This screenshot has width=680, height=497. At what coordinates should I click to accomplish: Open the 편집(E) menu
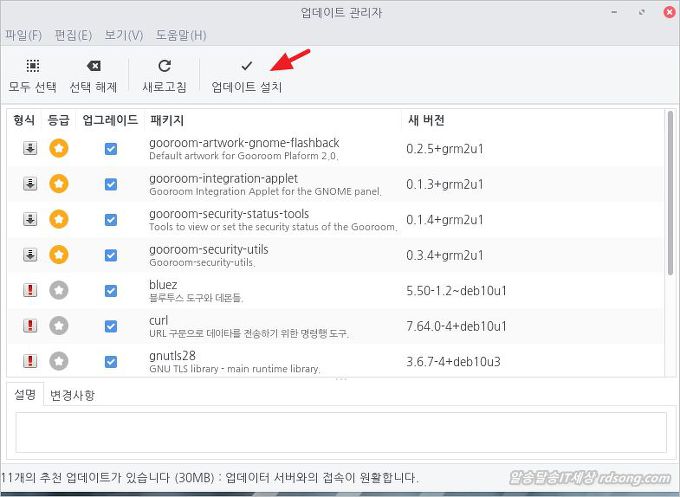tap(72, 35)
